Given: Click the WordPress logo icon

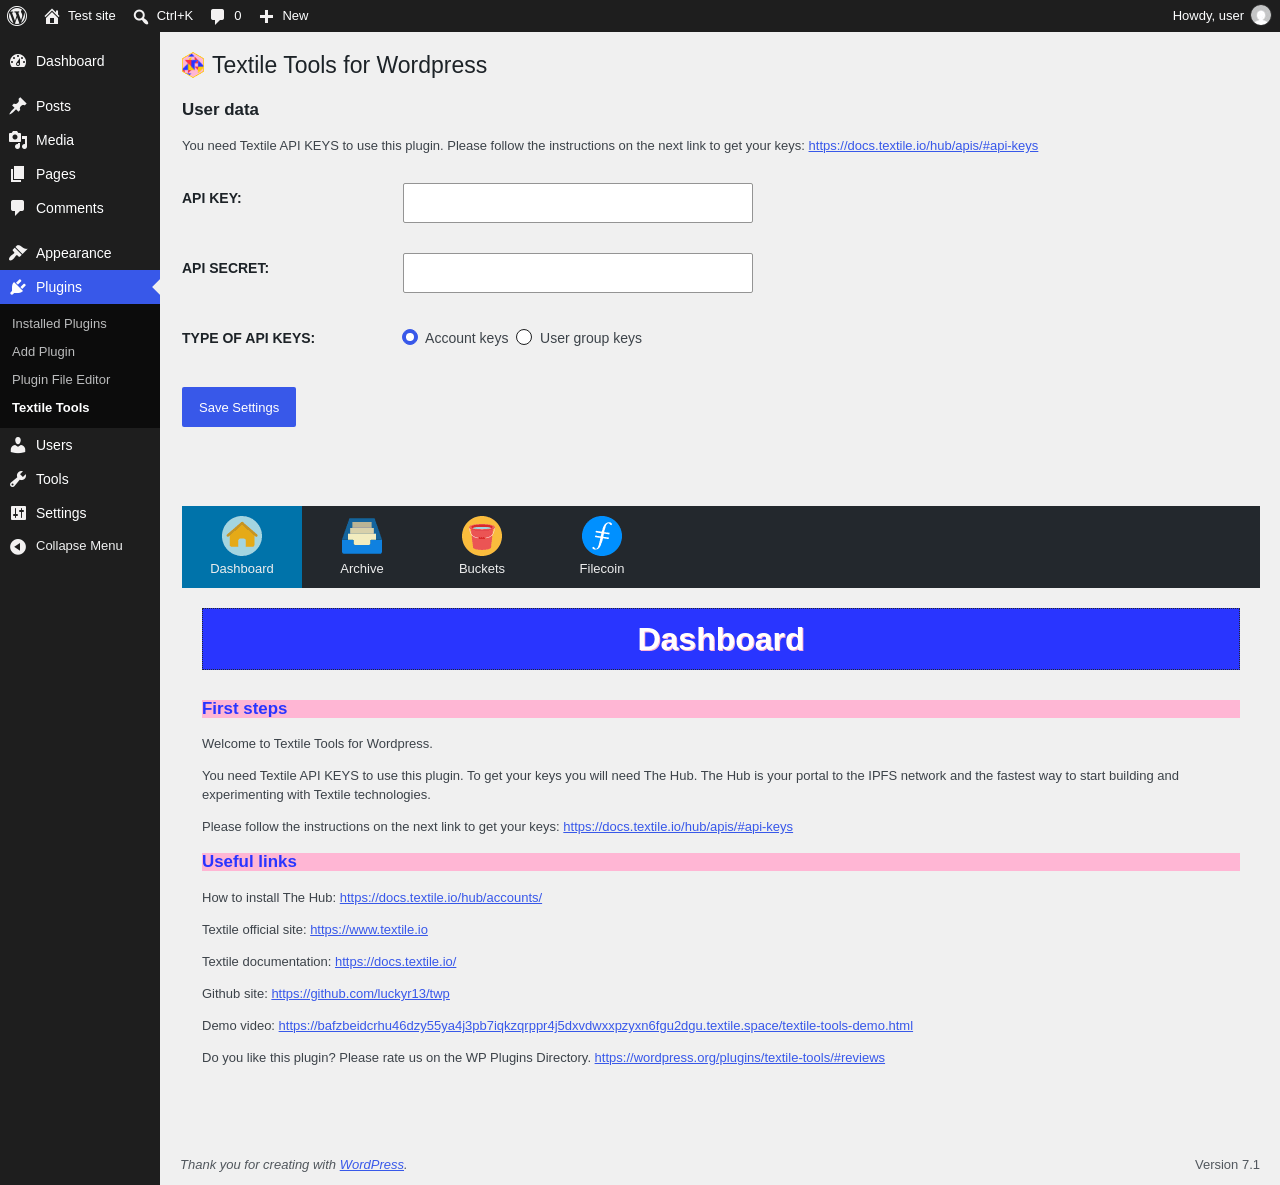Looking at the screenshot, I should pyautogui.click(x=17, y=16).
